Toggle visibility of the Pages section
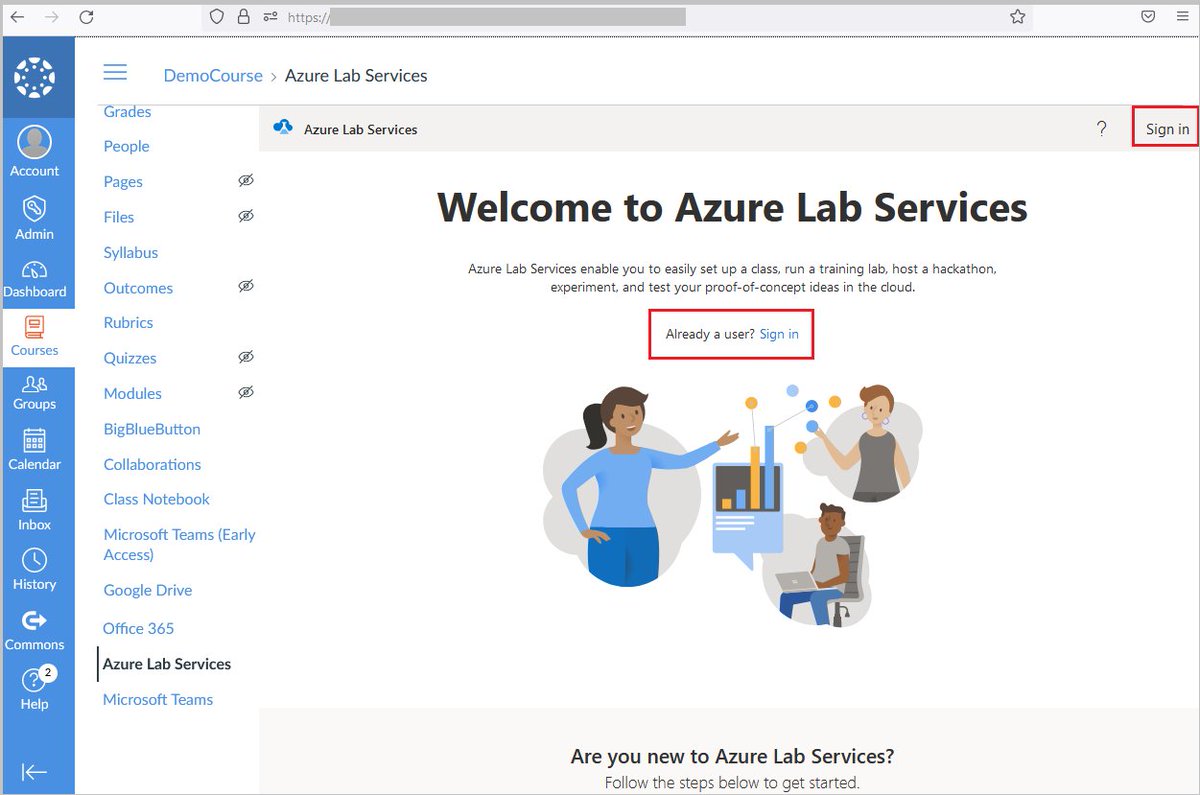Viewport: 1200px width, 795px height. pyautogui.click(x=246, y=180)
